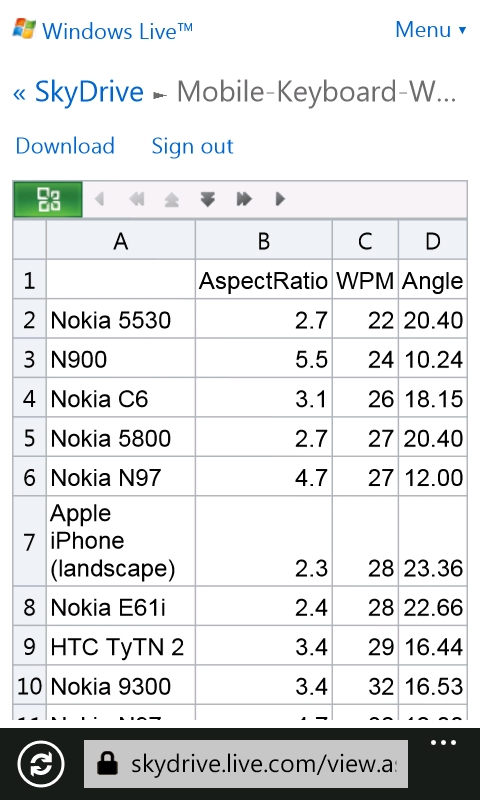Select column A header
Image resolution: width=480 pixels, height=800 pixels.
(x=120, y=240)
